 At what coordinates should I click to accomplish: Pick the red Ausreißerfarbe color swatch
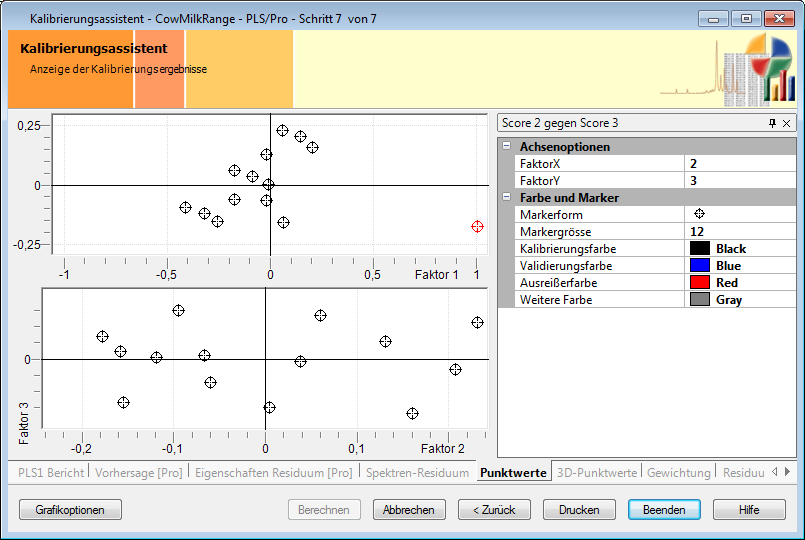699,283
